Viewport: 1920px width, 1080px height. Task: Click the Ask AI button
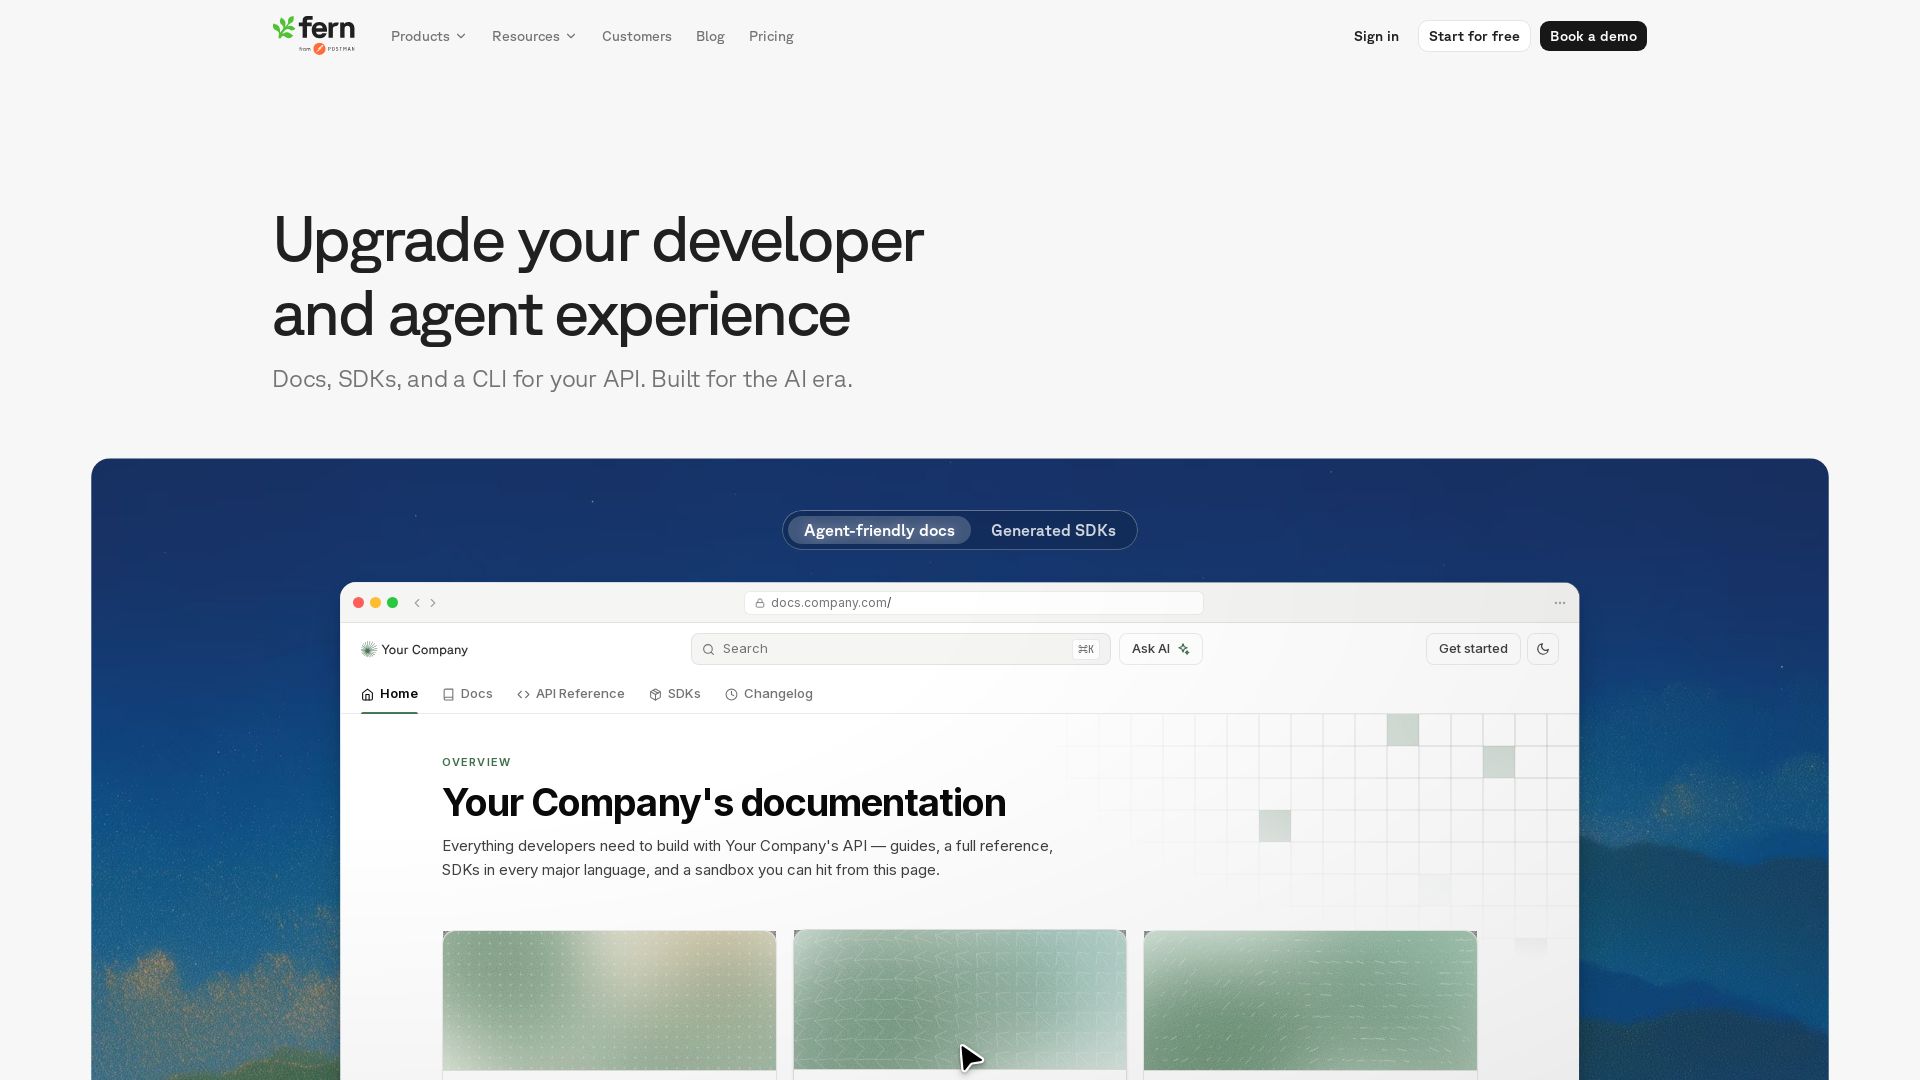click(x=1160, y=649)
